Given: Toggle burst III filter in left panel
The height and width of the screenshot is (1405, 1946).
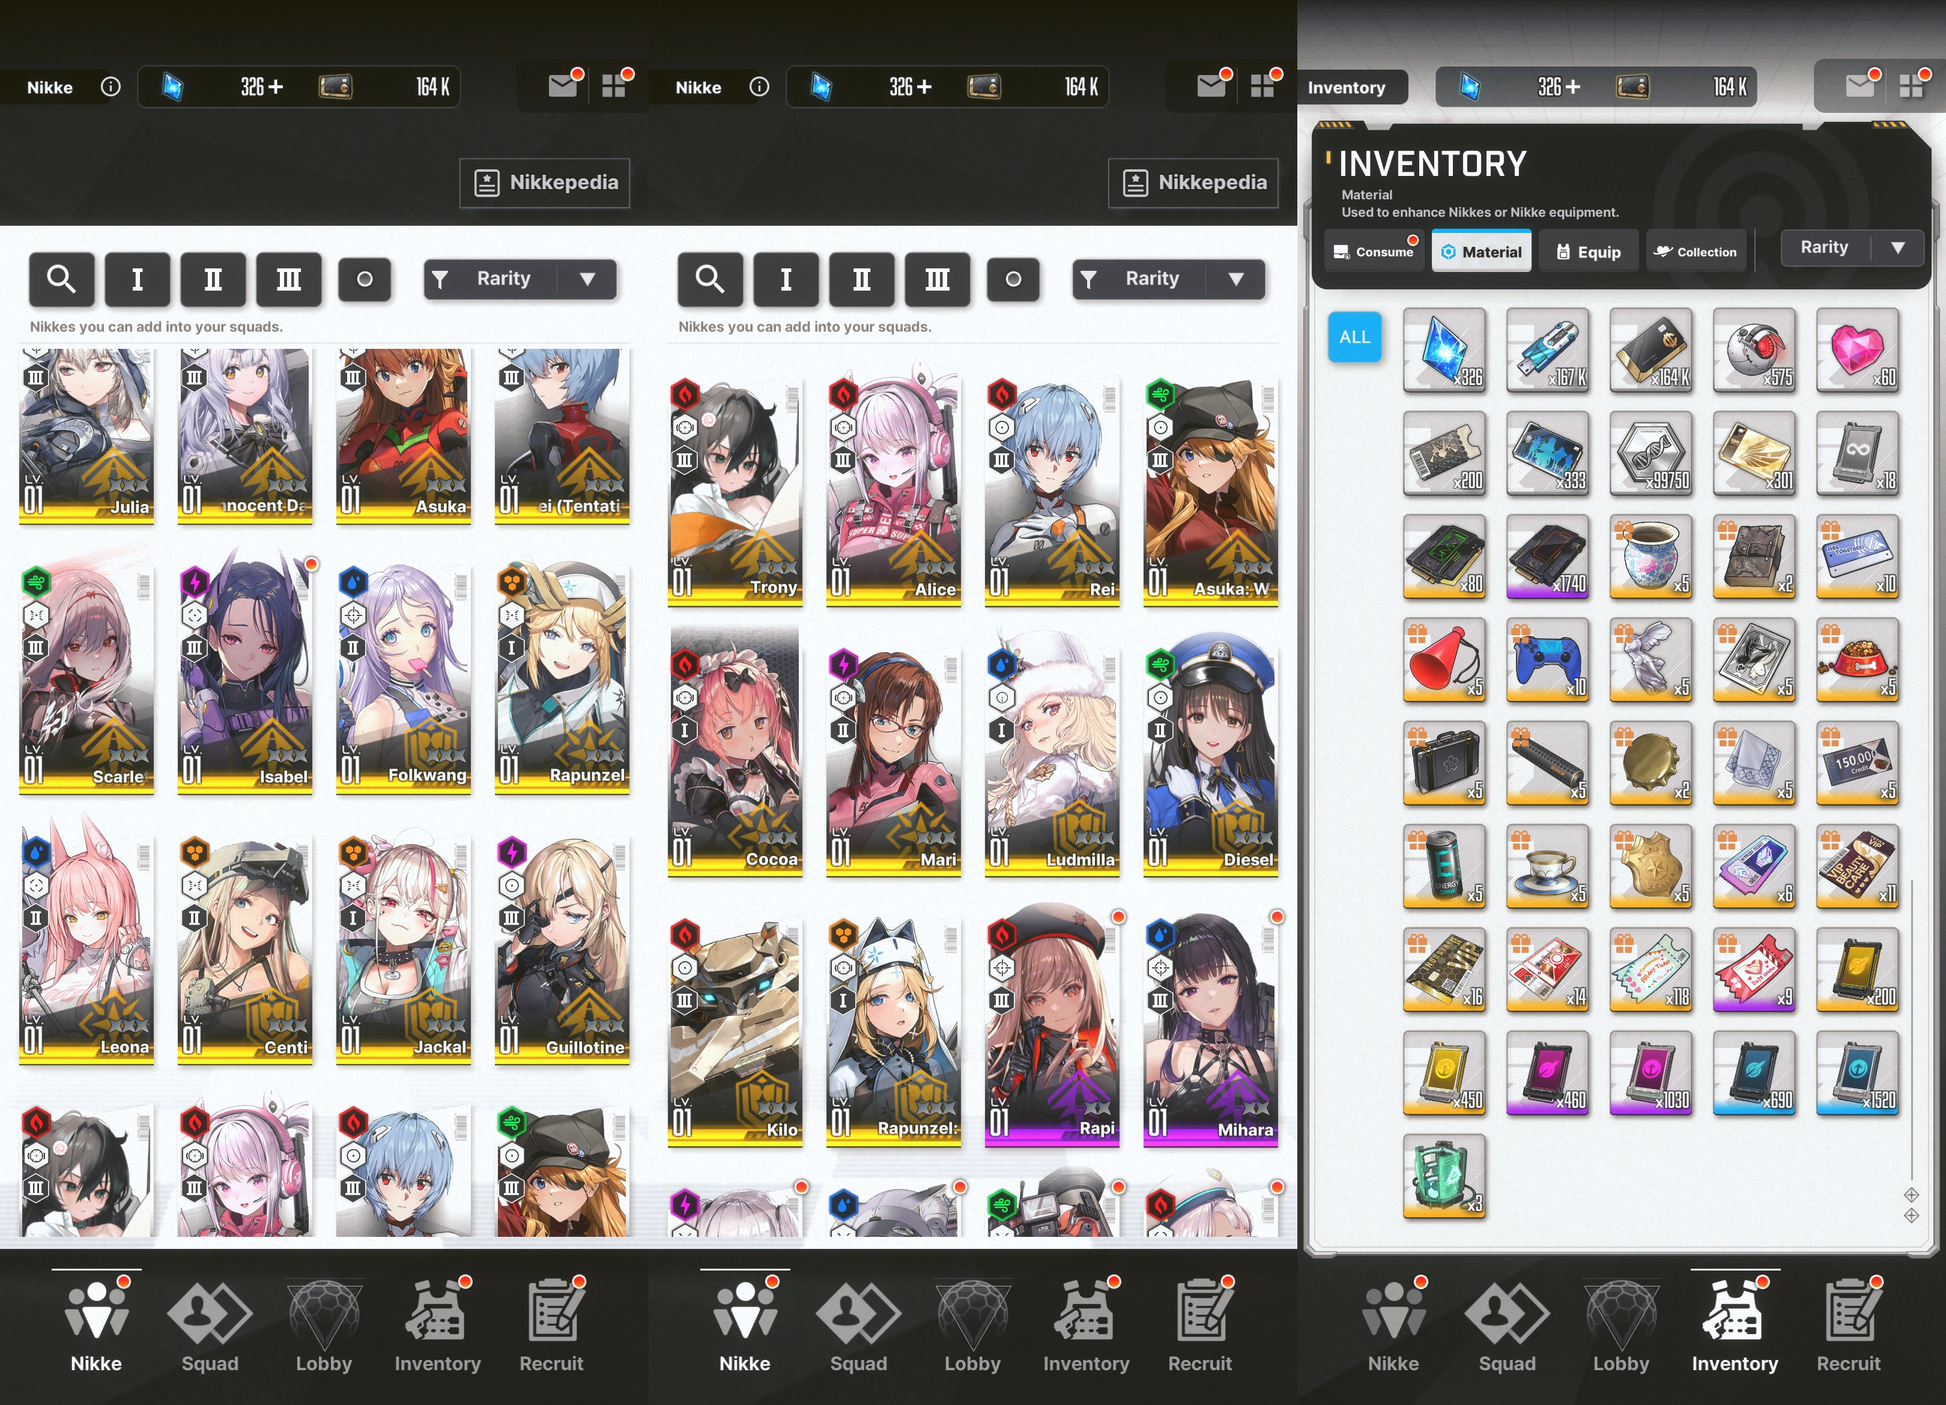Looking at the screenshot, I should tap(289, 279).
